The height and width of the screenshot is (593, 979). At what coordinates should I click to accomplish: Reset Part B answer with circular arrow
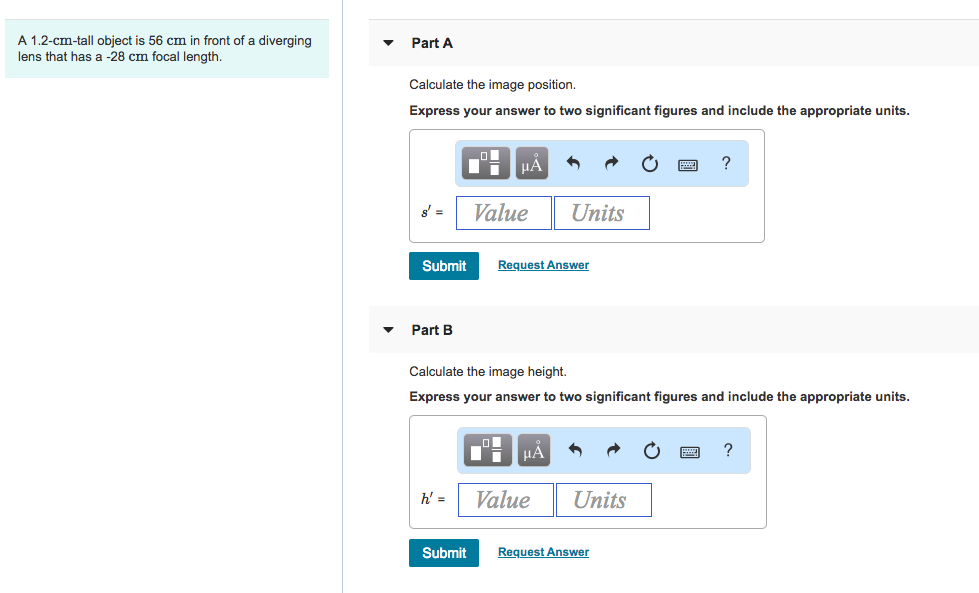point(652,450)
